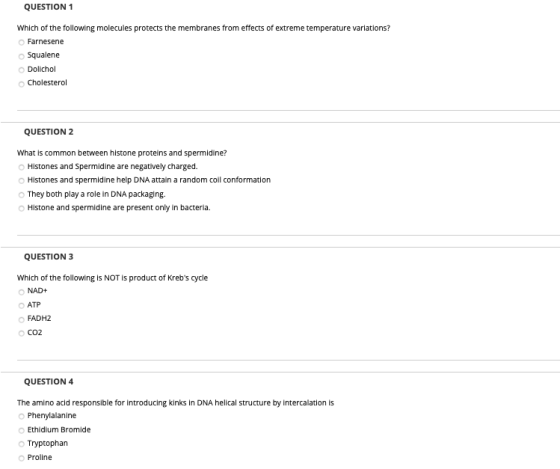This screenshot has height=469, width=560.
Task: Select the random coil conformation option
Action: point(21,181)
